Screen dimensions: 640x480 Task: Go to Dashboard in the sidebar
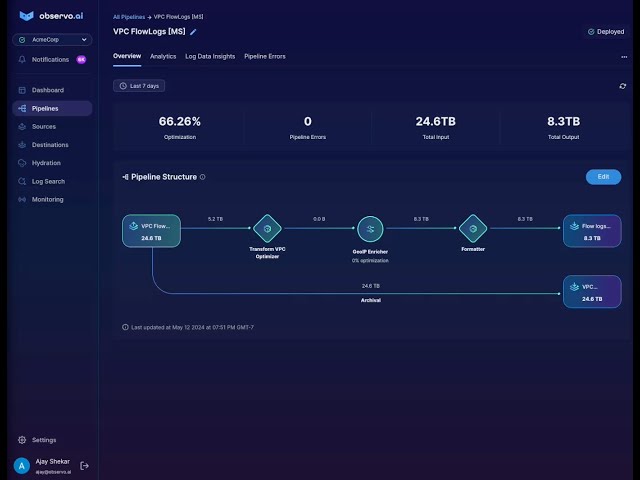pyautogui.click(x=52, y=90)
